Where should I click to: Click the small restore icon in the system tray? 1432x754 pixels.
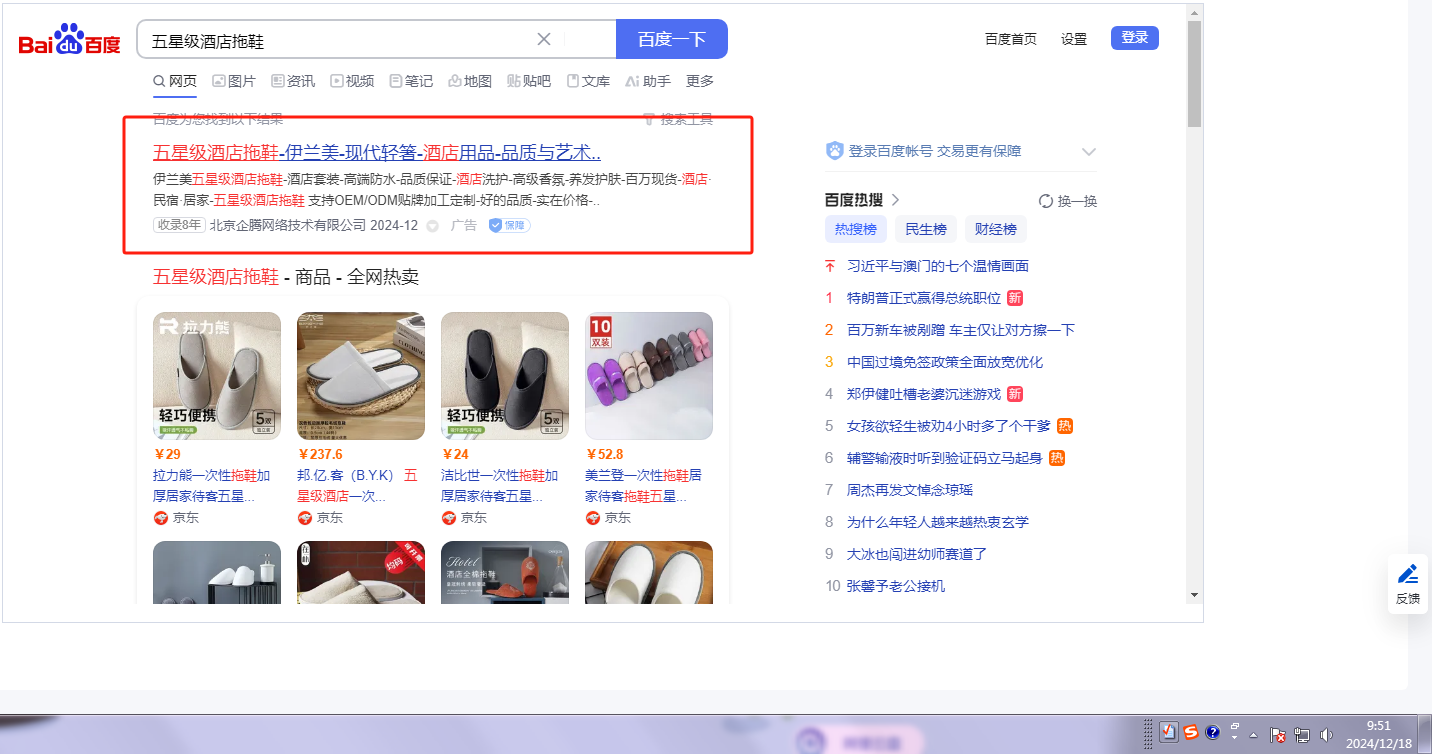[1235, 727]
